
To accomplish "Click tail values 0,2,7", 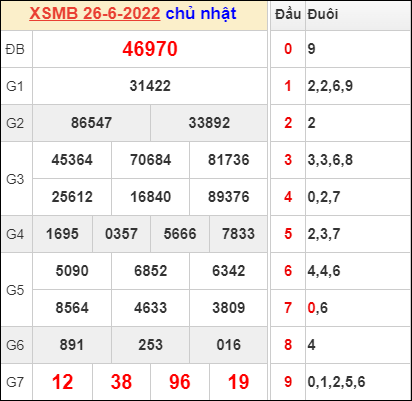I will point(324,197).
